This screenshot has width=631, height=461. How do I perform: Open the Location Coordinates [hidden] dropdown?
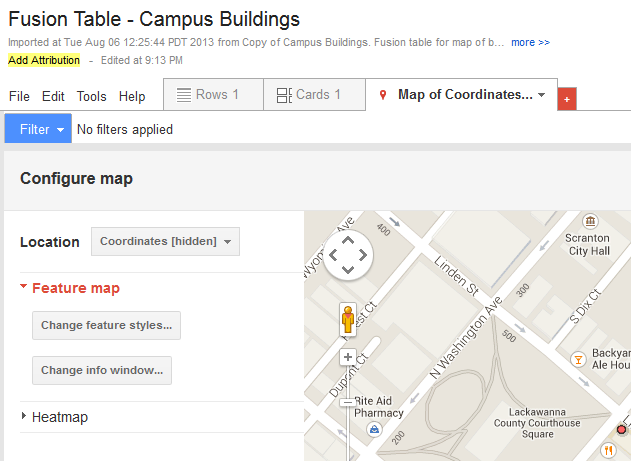point(165,241)
